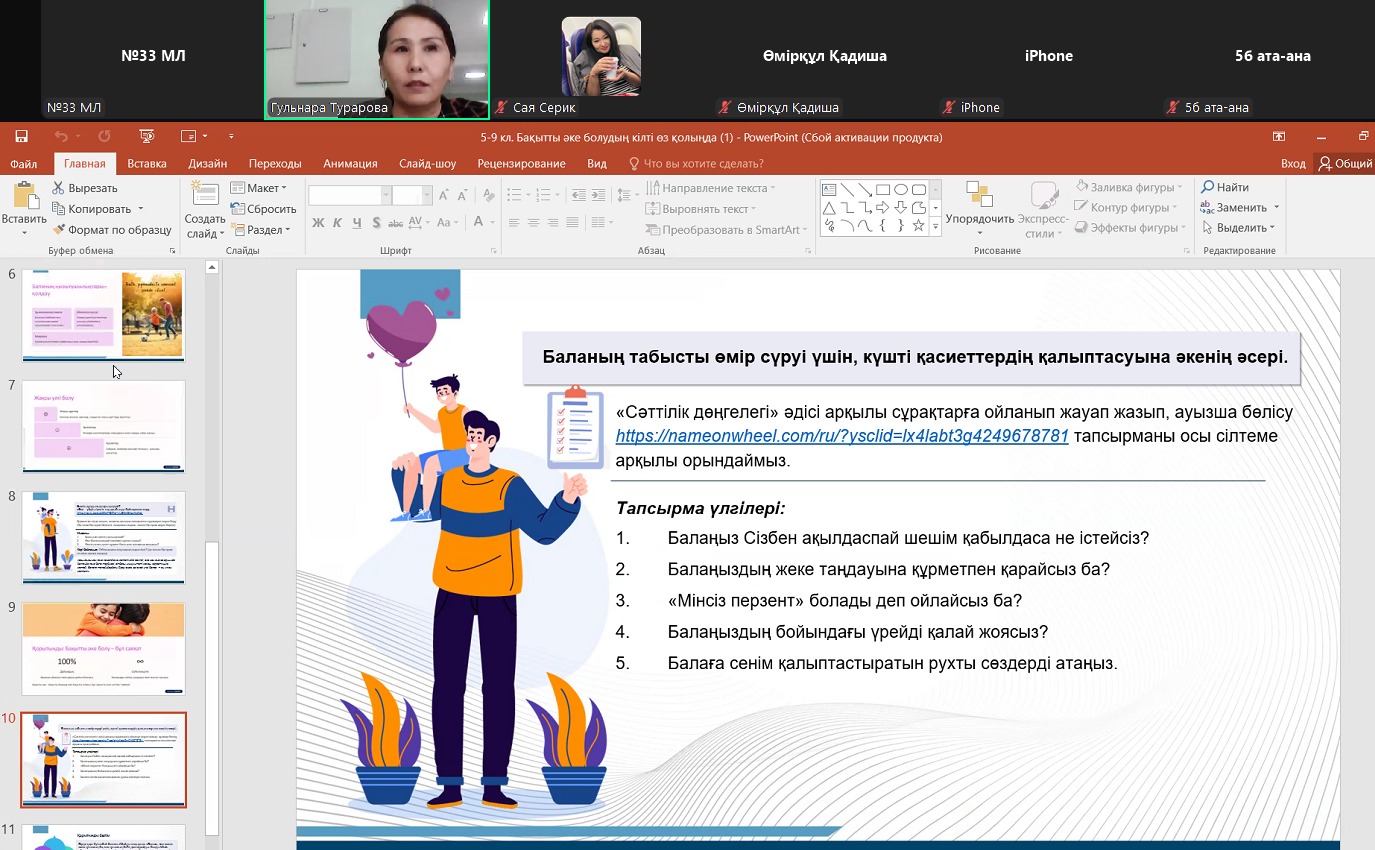Viewport: 1375px width, 850px height.
Task: Start slideshow from beginning in quick access toolbar
Action: click(147, 137)
